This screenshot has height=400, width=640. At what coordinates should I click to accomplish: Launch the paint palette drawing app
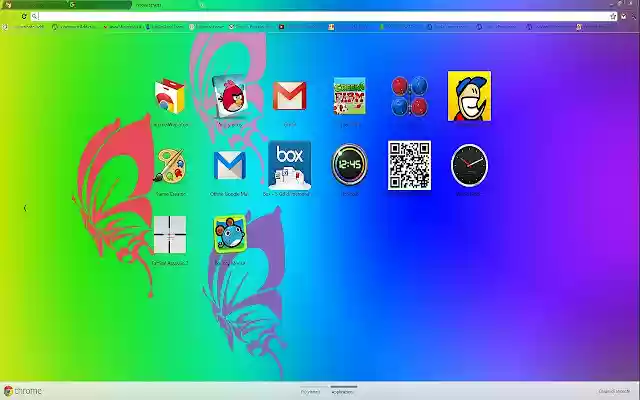click(170, 166)
